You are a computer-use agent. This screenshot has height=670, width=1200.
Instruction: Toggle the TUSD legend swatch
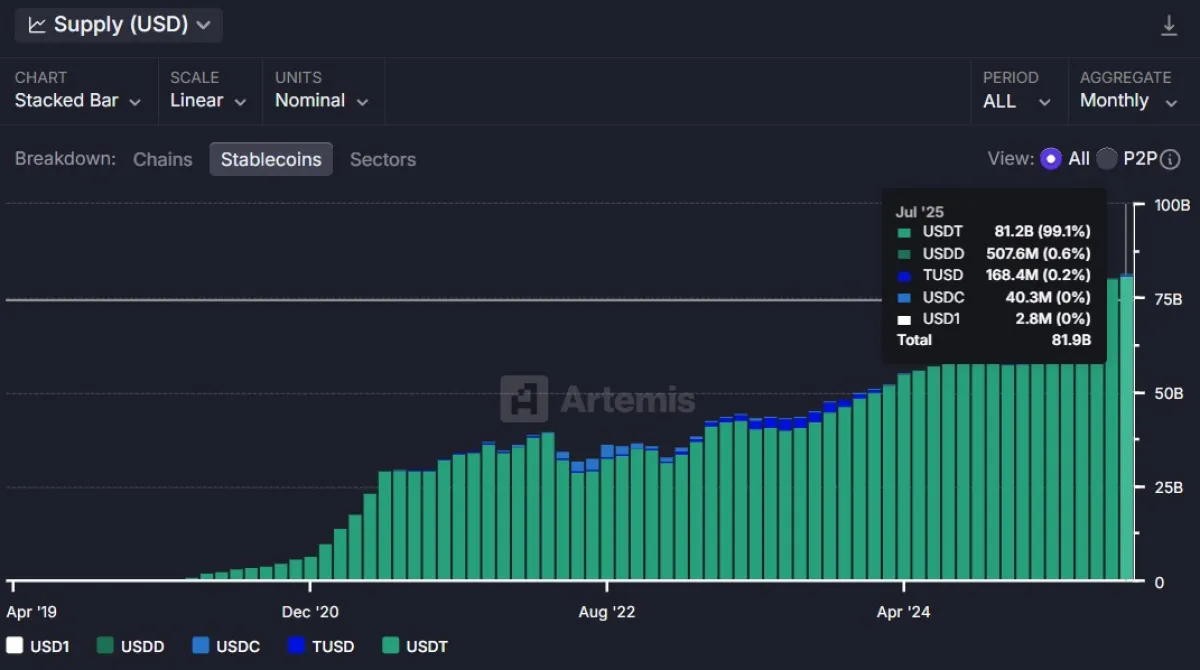pyautogui.click(x=296, y=646)
